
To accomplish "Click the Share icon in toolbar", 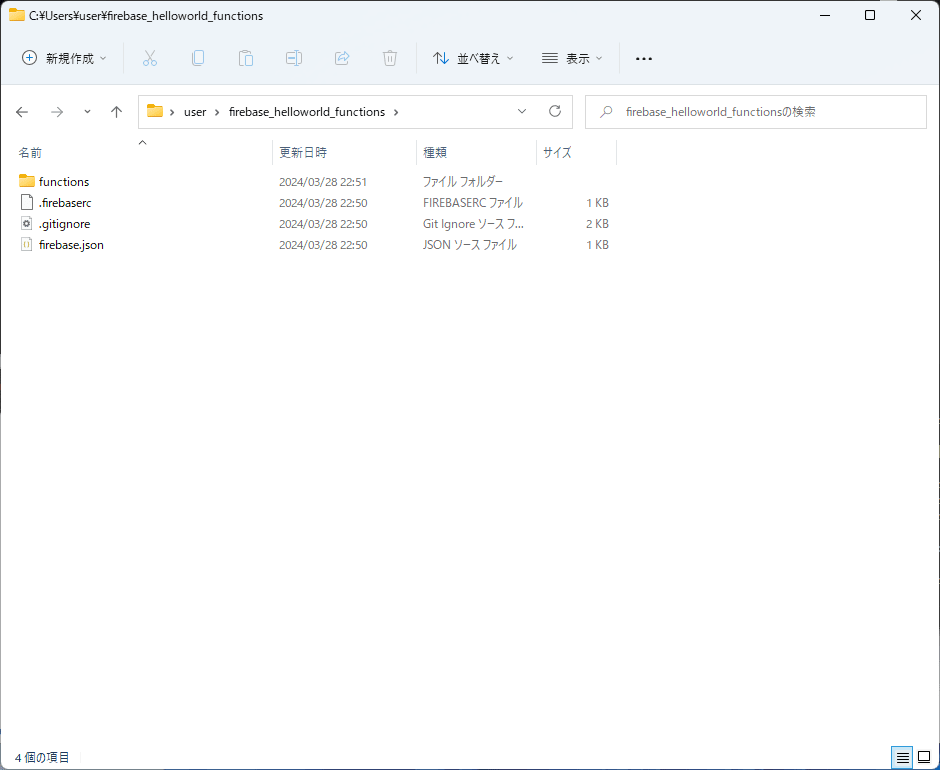I will pyautogui.click(x=342, y=58).
